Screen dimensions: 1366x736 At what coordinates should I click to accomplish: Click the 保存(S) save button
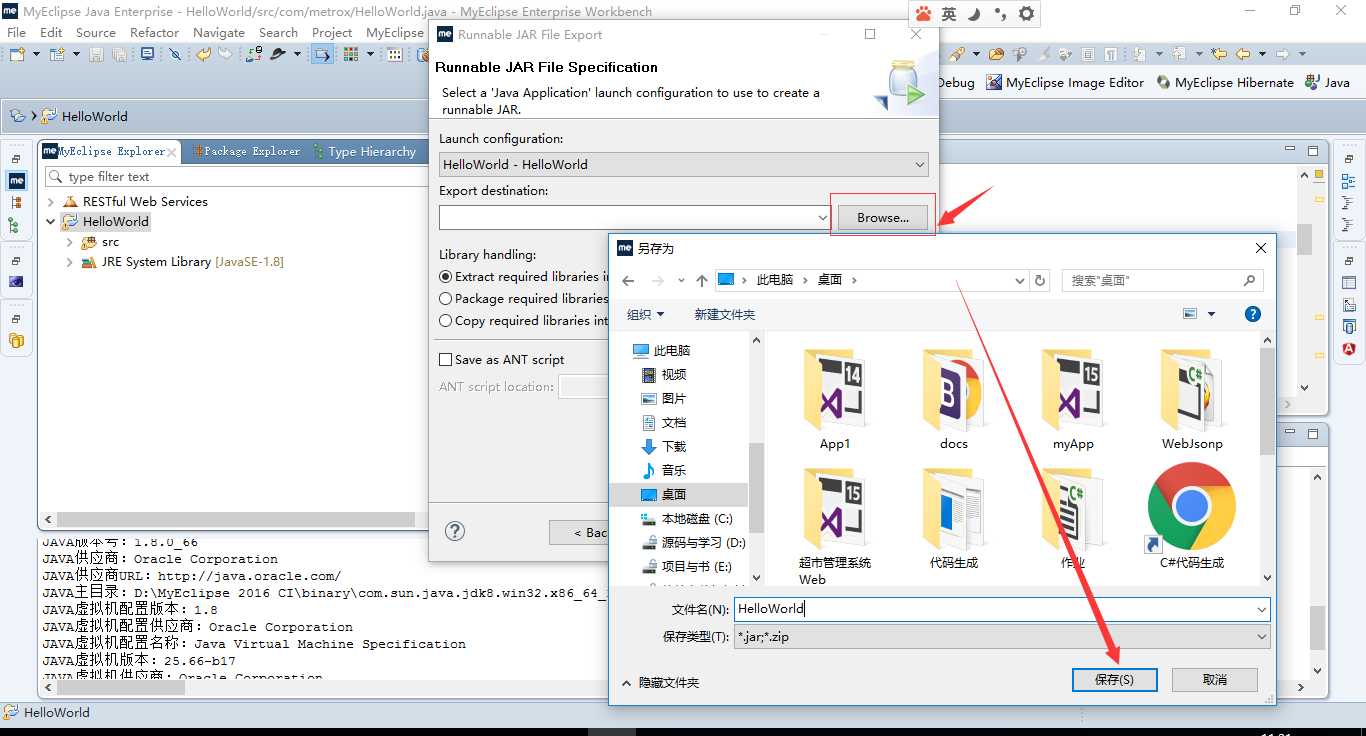click(1114, 679)
